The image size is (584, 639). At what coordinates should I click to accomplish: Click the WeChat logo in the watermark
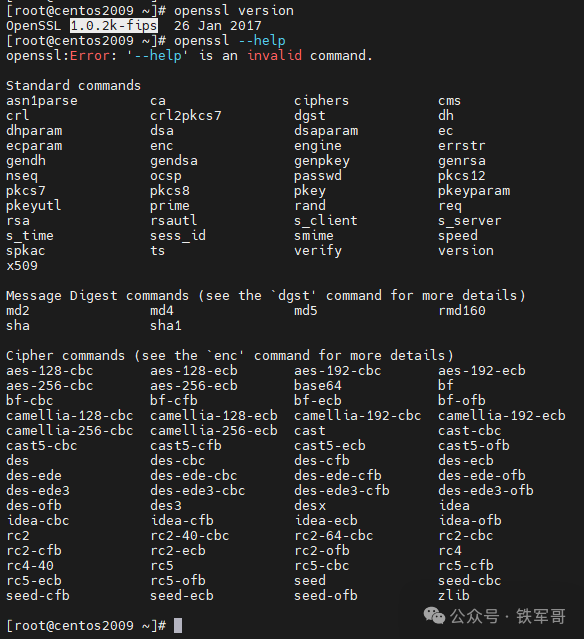point(434,615)
